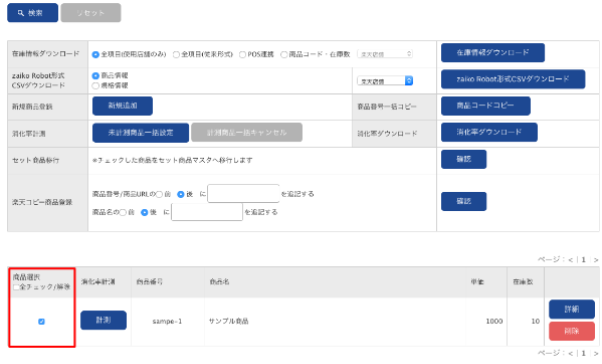Click page 1 in pager below the table
Viewport: 602px width, 364px height.
(x=584, y=353)
